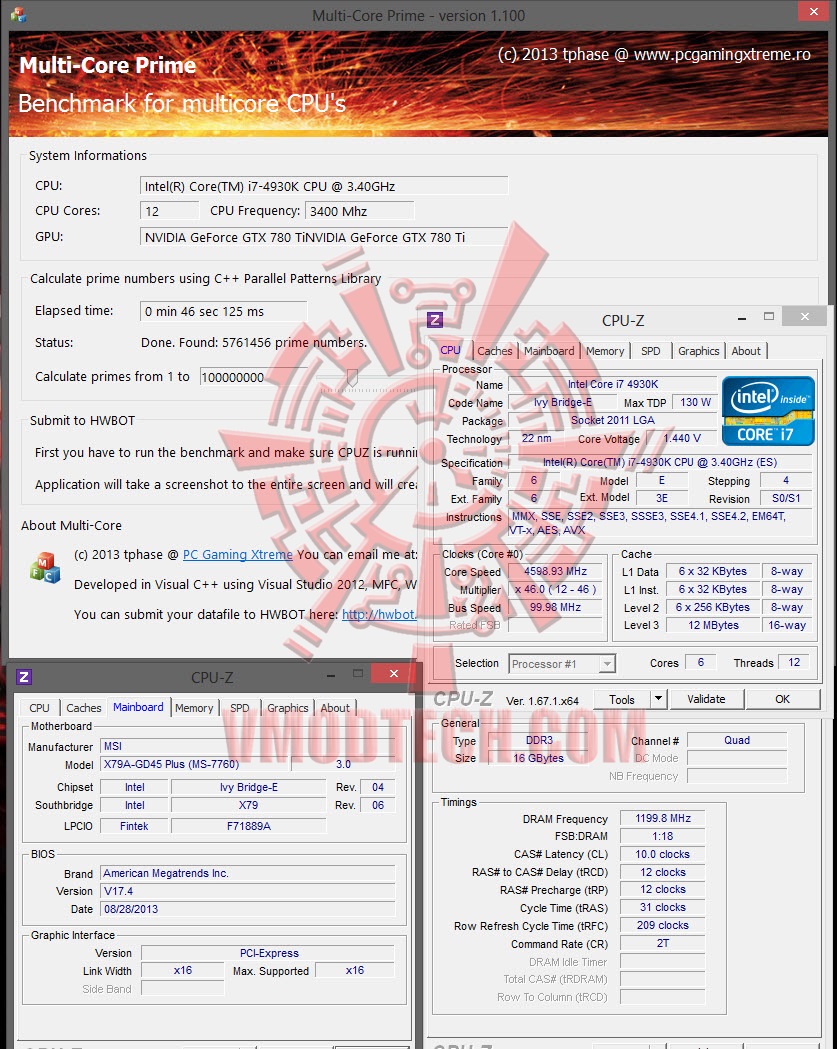Screen dimensions: 837x1049
Task: Click the Fintek LPCIO vendor value
Action: click(x=134, y=826)
